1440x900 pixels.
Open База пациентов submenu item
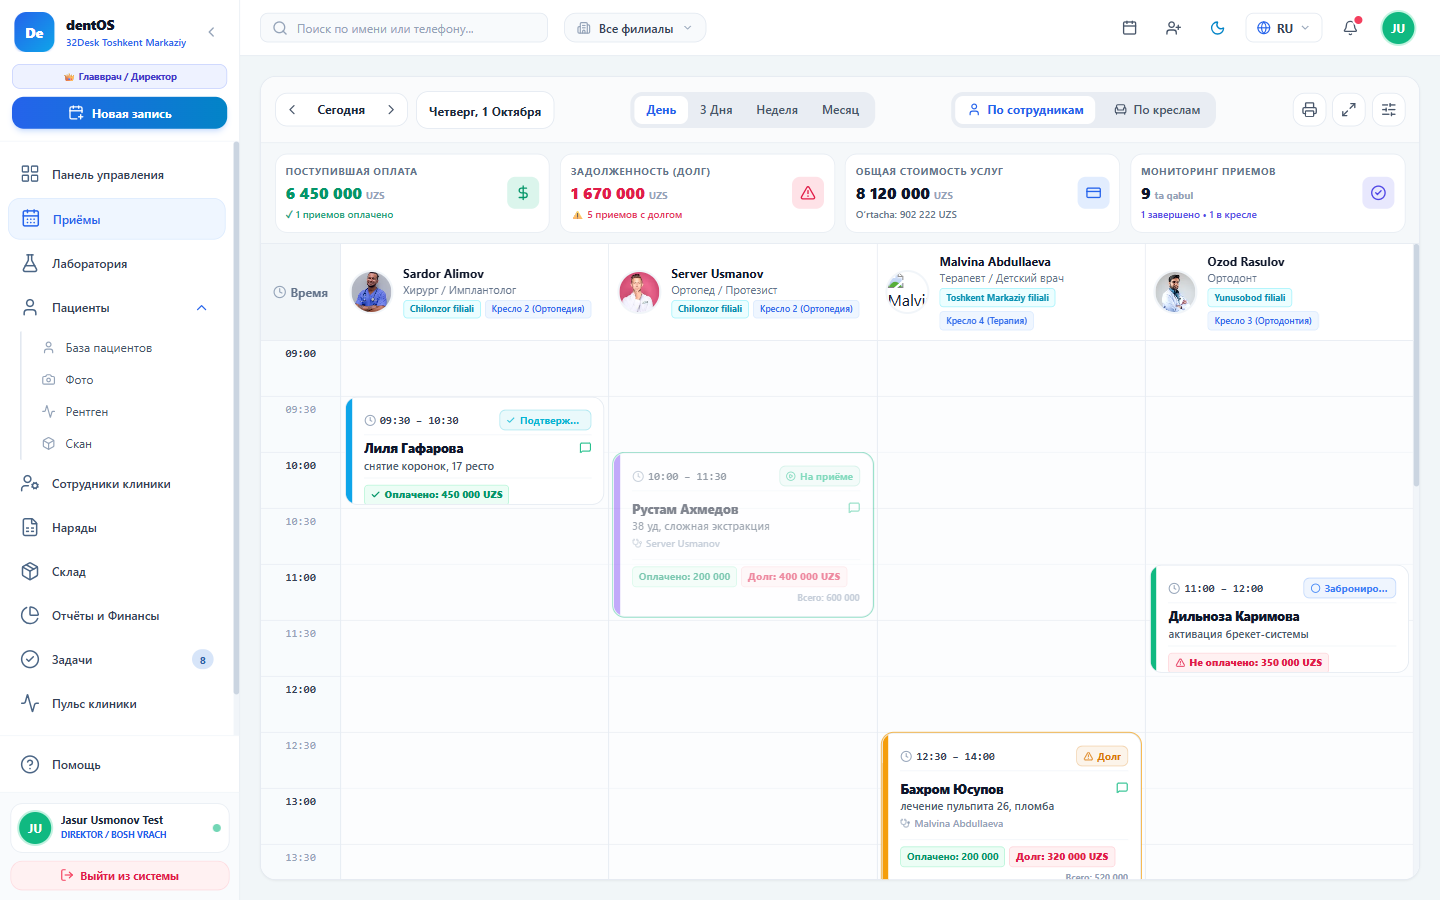tap(125, 348)
